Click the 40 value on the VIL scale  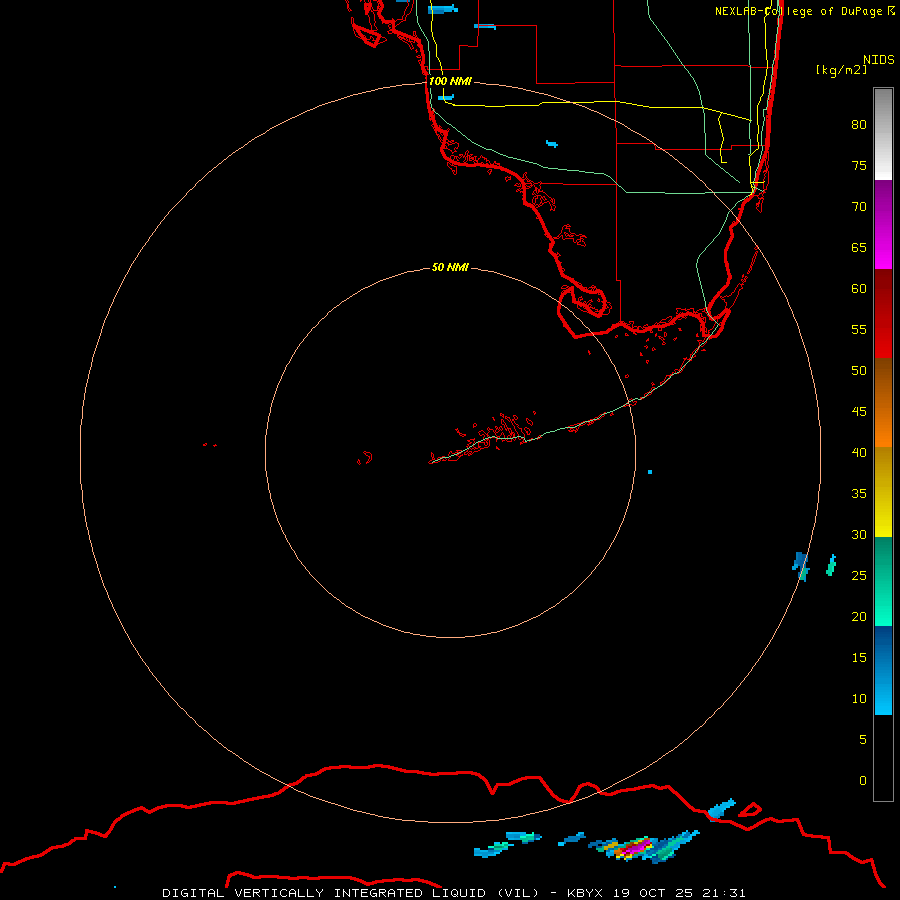[x=859, y=453]
